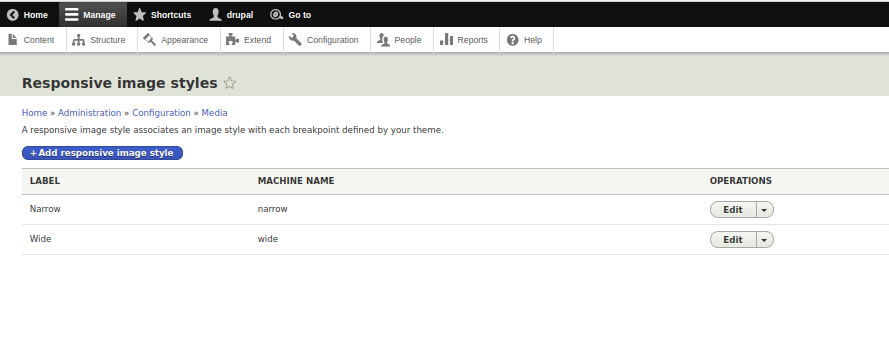Click the Wide label cell
The height and width of the screenshot is (360, 889).
(x=41, y=239)
